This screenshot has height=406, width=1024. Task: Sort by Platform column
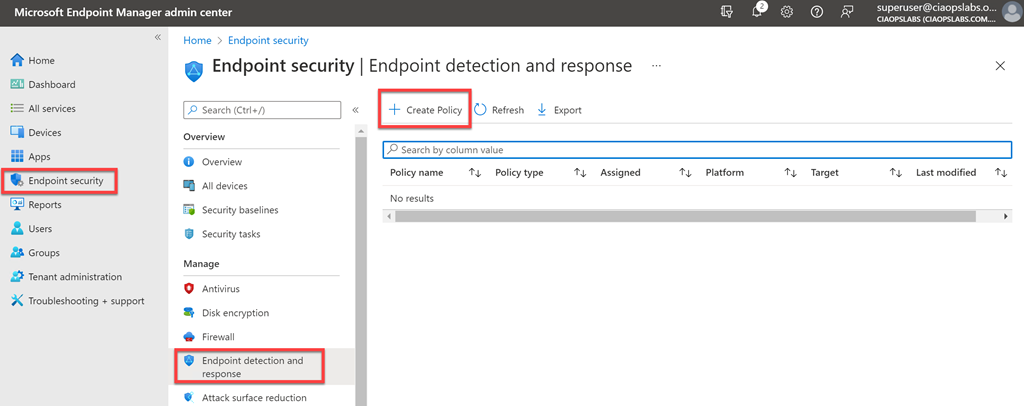coord(790,173)
